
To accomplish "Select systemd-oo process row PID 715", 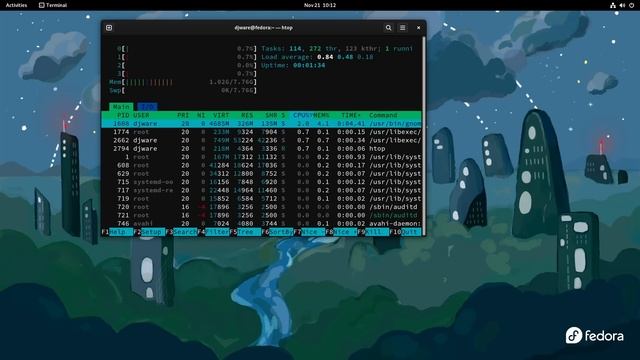I will point(261,182).
